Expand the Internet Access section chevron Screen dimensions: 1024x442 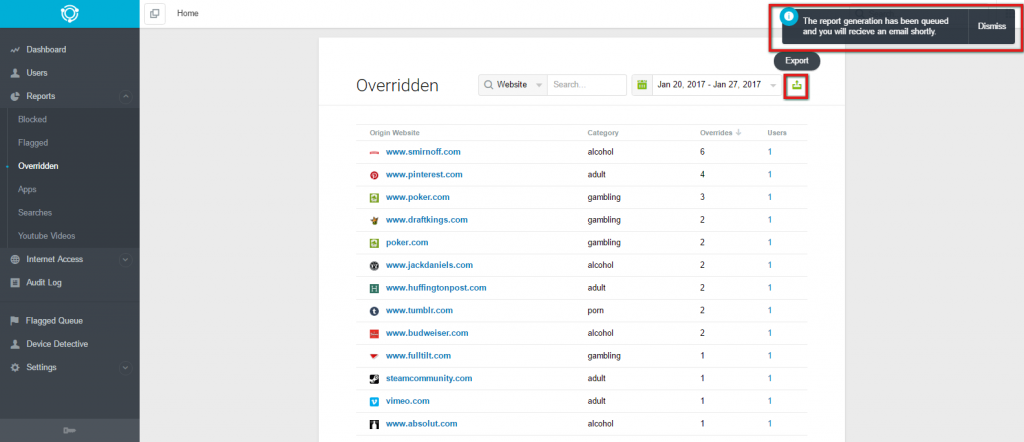pos(126,260)
